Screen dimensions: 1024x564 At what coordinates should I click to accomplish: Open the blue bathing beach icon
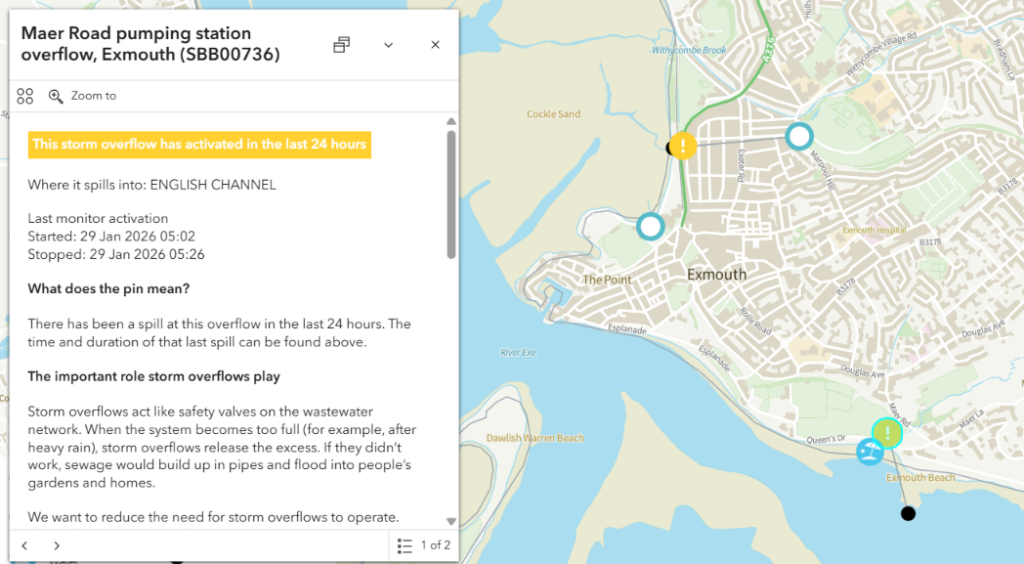[869, 452]
